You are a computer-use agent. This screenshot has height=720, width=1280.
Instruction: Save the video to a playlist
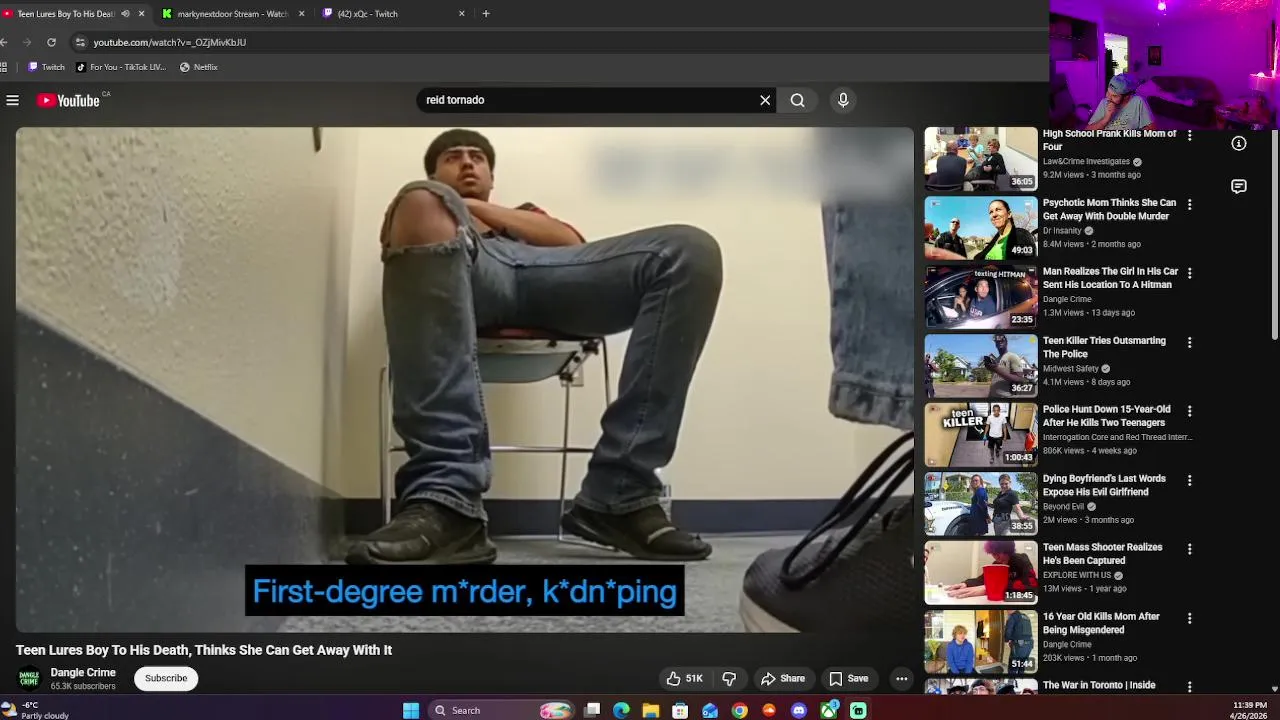848,678
